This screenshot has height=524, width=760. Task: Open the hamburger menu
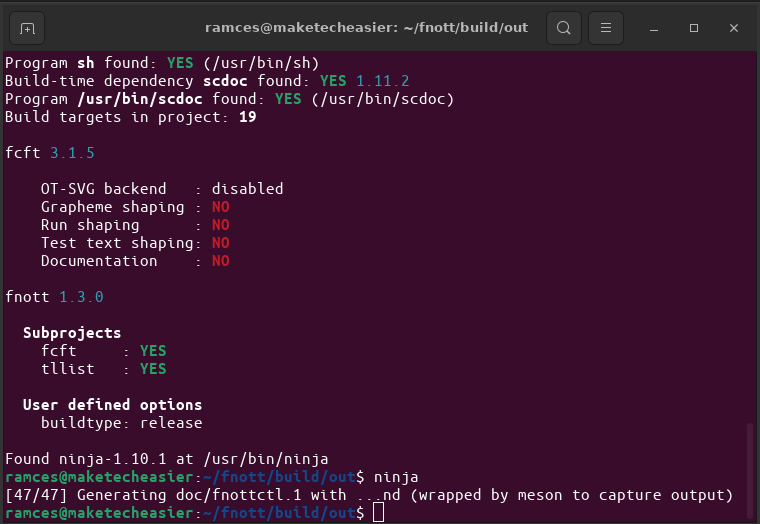click(x=606, y=28)
